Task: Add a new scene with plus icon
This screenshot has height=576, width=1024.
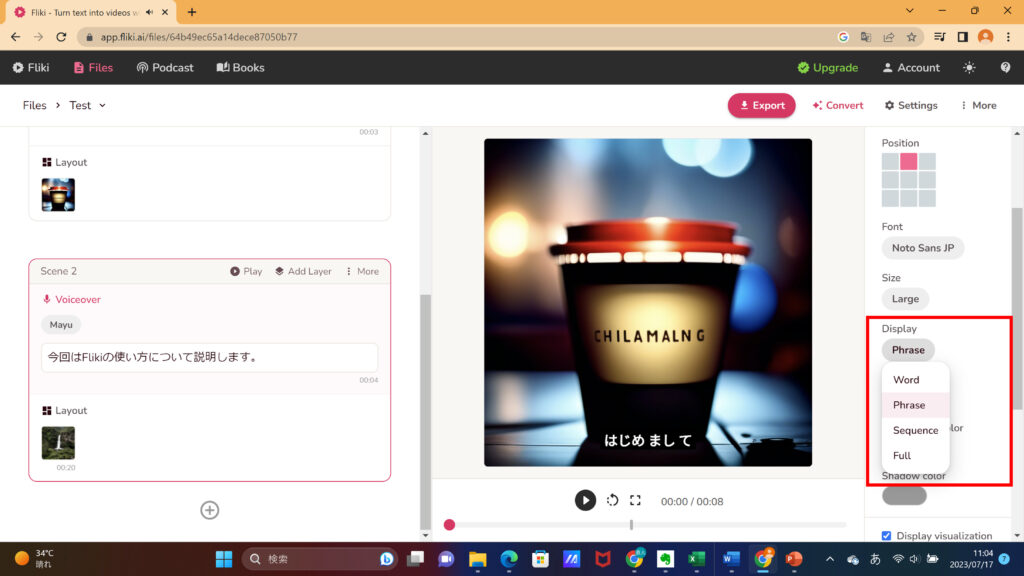Action: click(210, 510)
